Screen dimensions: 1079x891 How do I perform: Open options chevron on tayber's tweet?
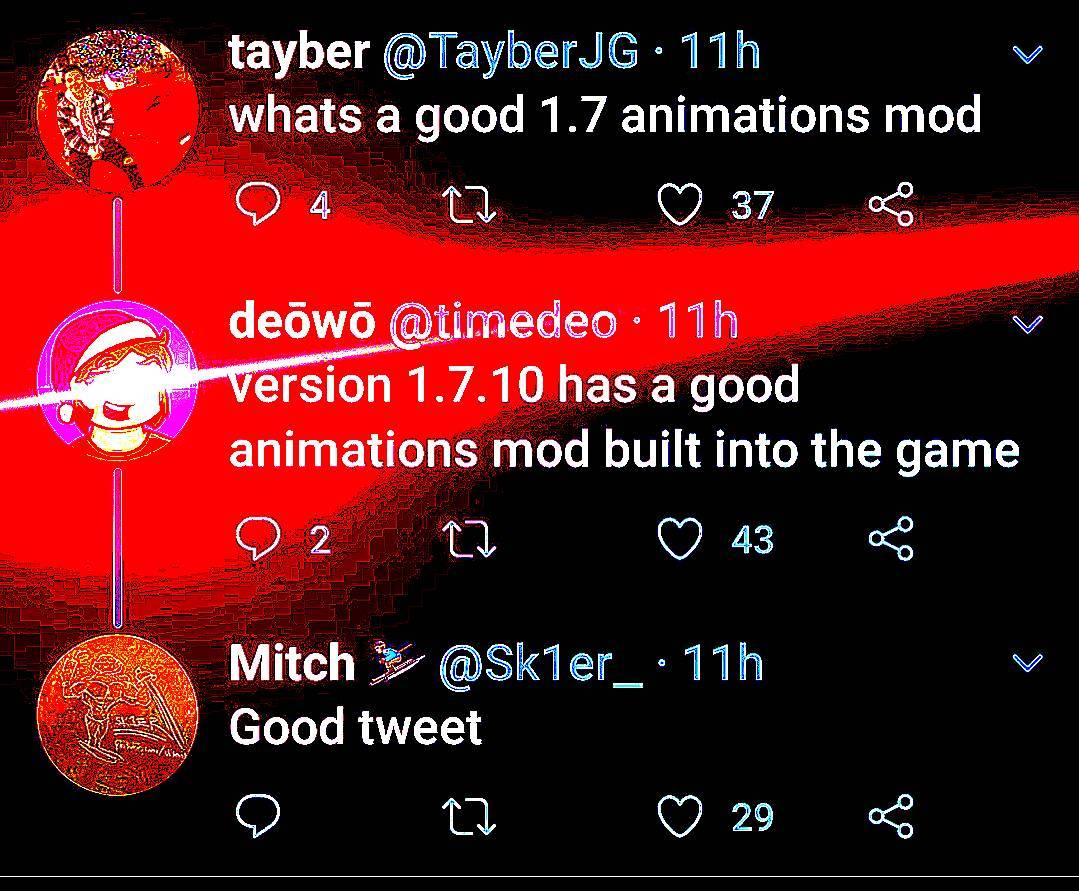coord(1028,54)
